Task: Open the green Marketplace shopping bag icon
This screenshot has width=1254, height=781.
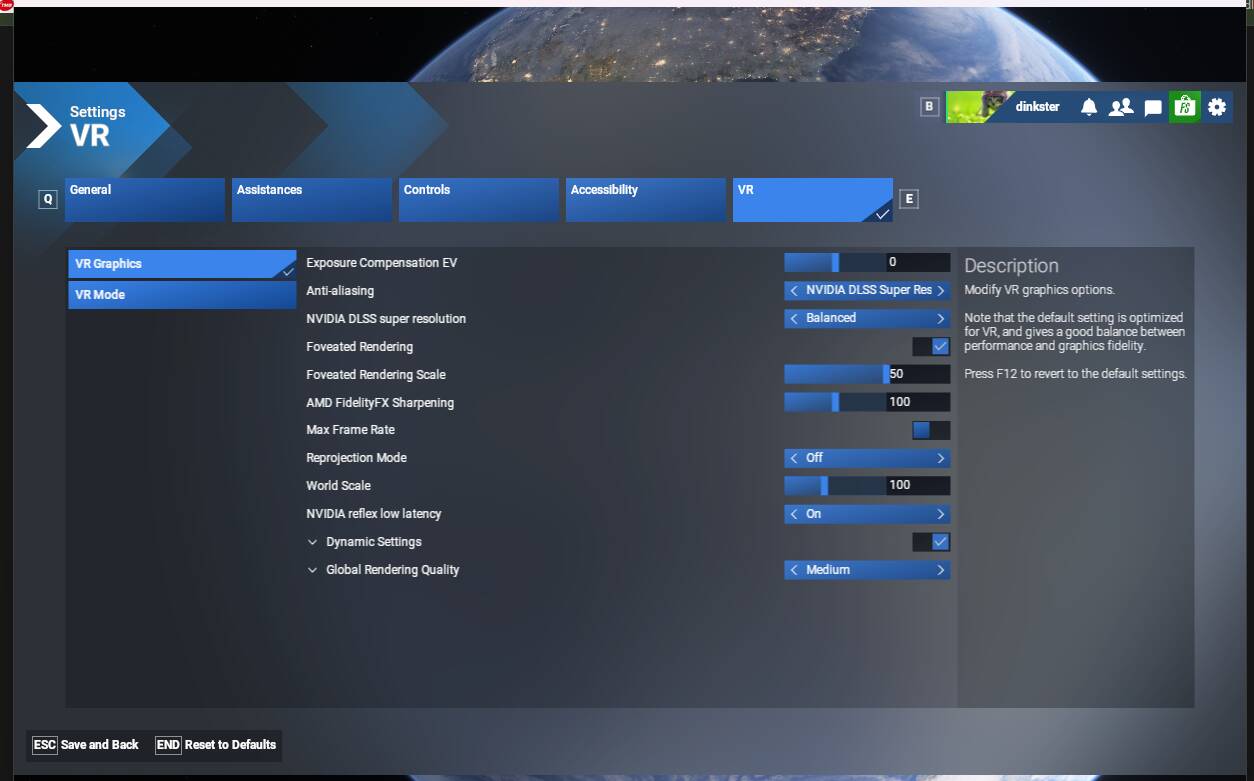Action: click(x=1184, y=107)
